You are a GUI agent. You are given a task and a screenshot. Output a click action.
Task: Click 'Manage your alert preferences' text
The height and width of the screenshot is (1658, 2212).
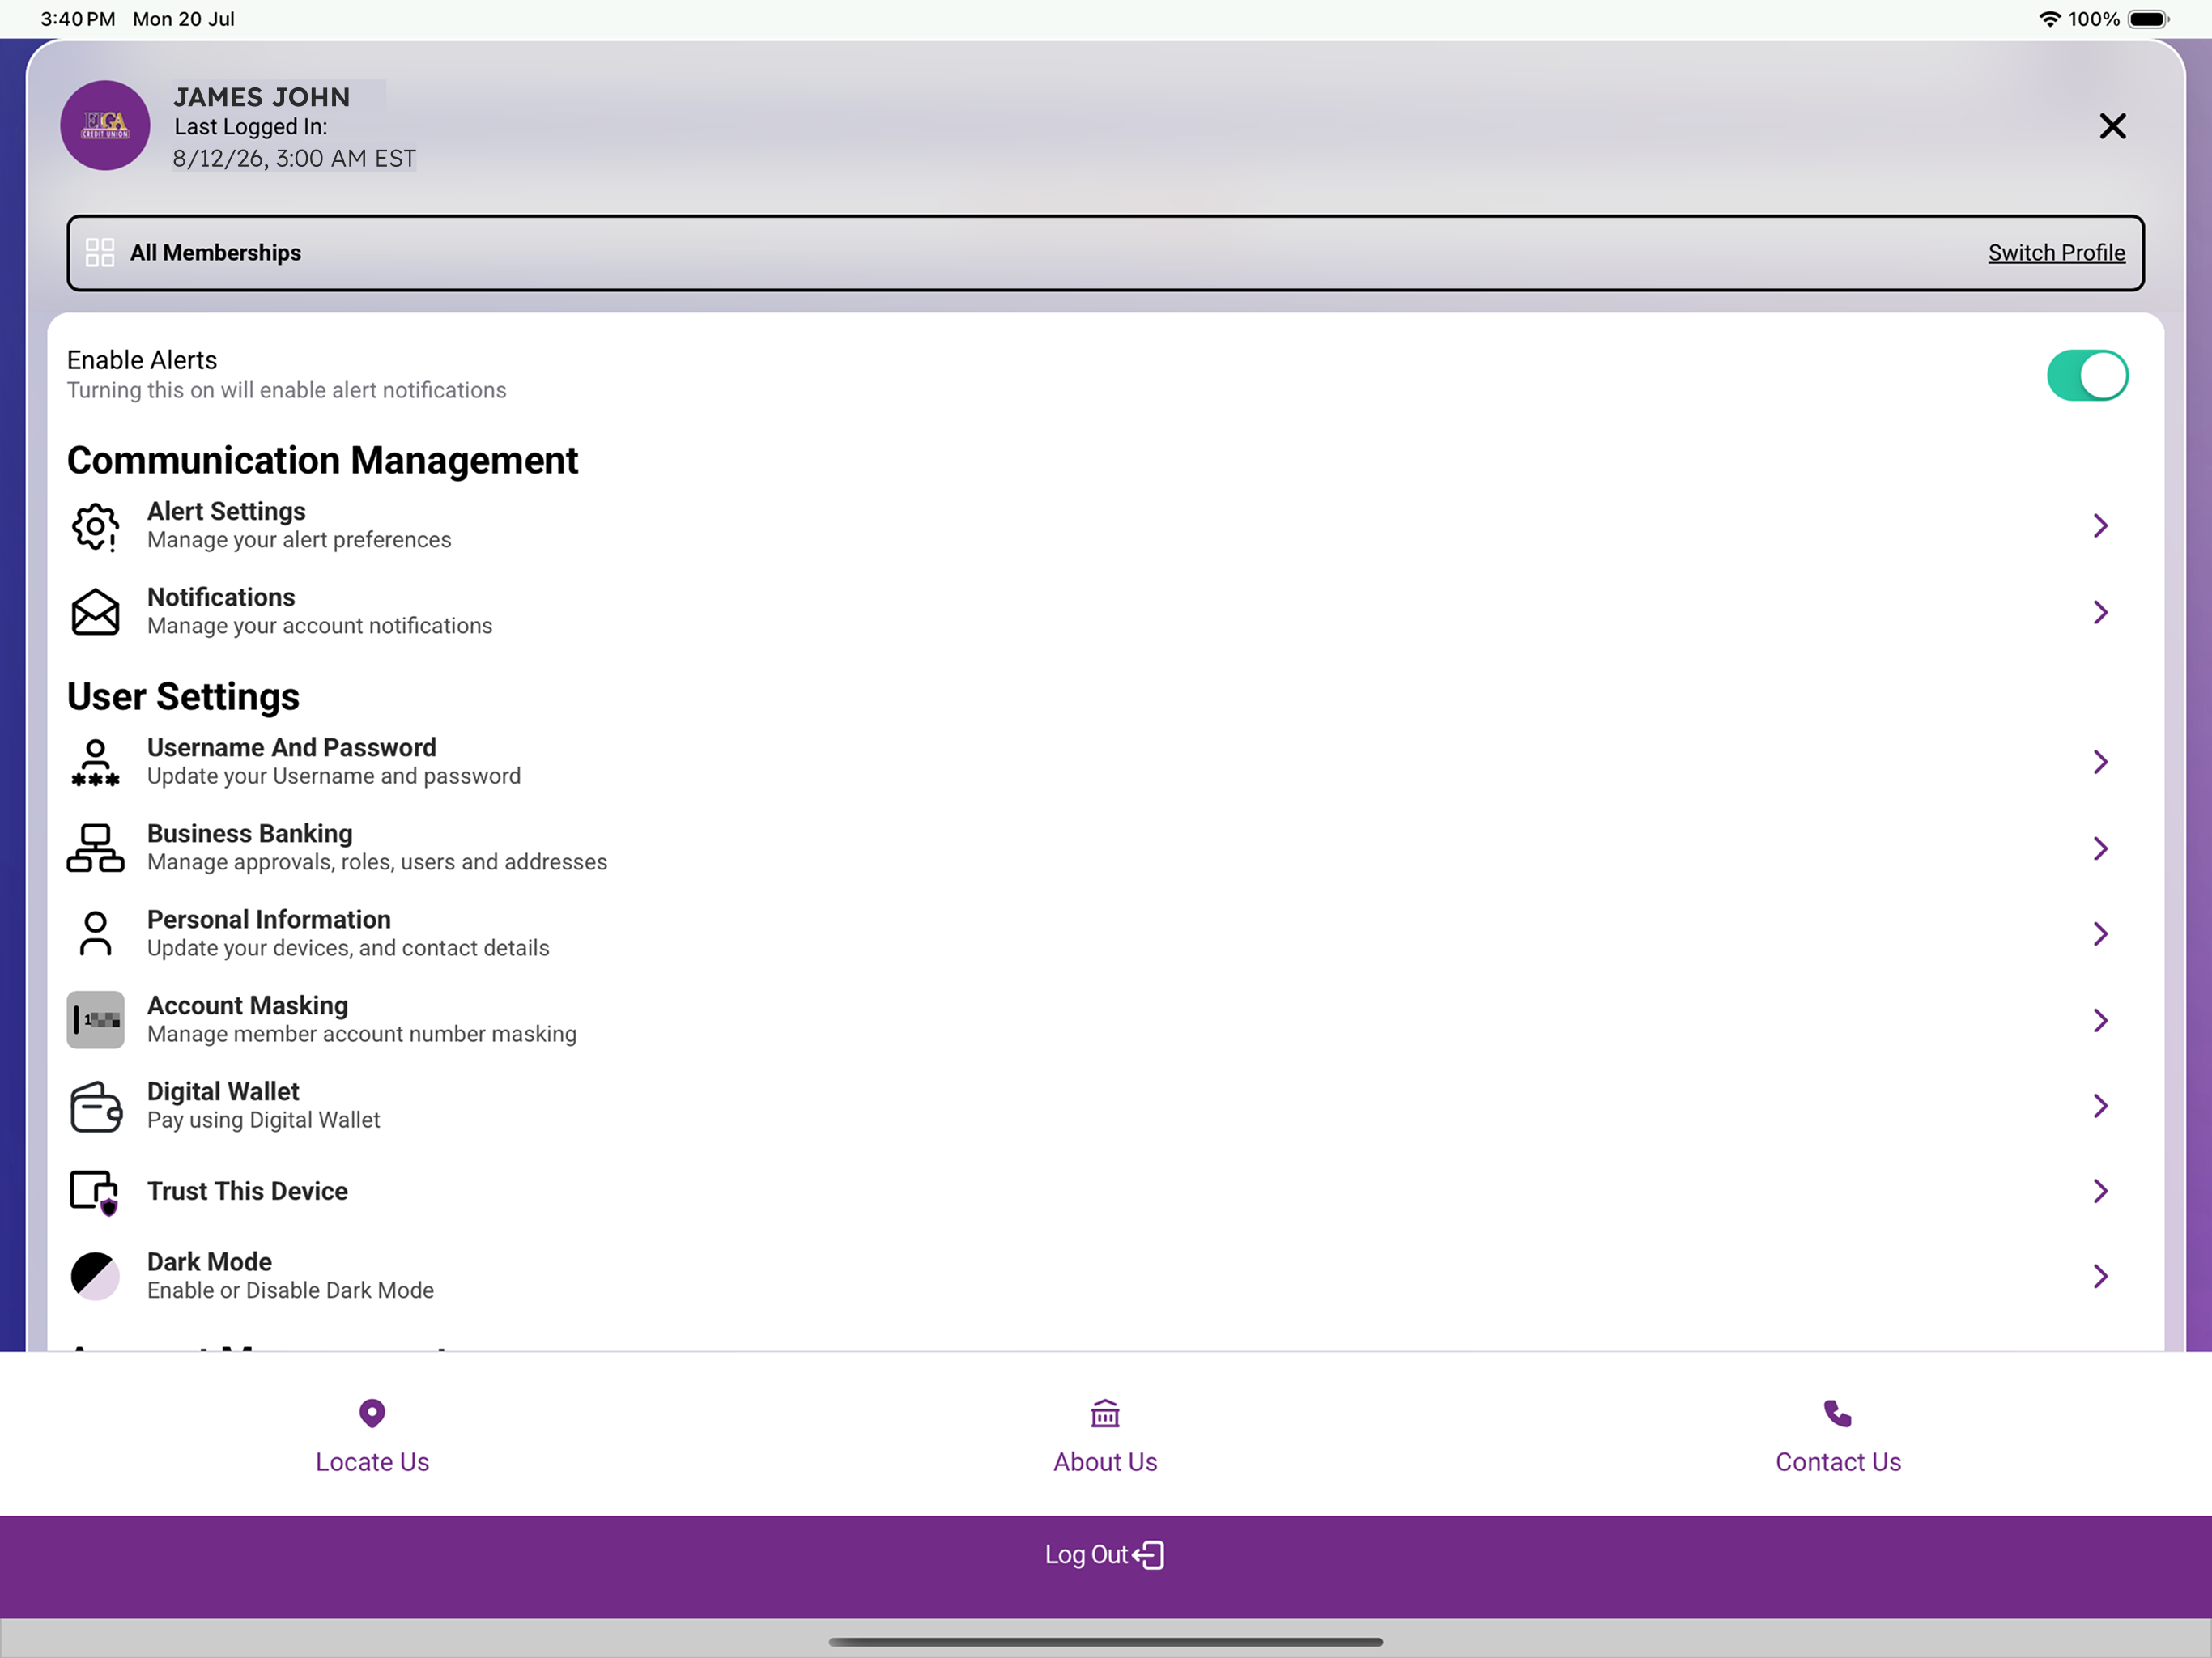pos(299,540)
